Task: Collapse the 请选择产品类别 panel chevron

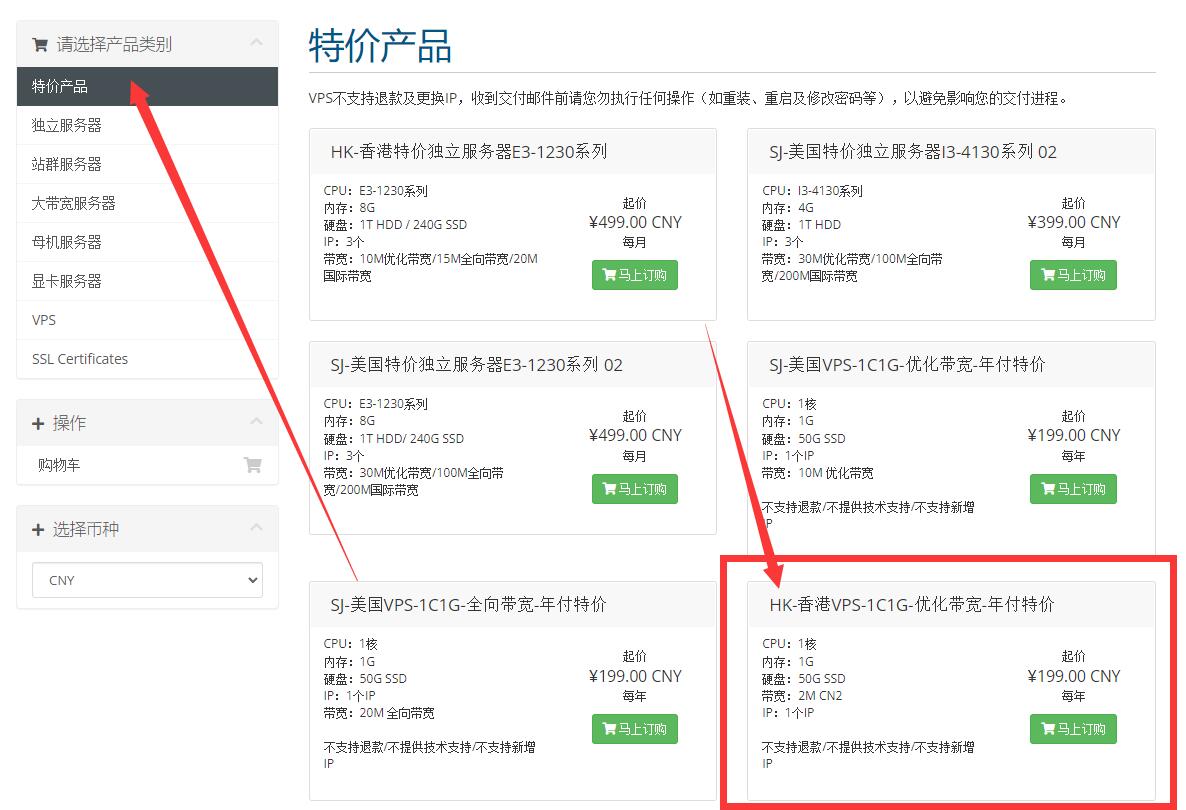Action: tap(256, 43)
